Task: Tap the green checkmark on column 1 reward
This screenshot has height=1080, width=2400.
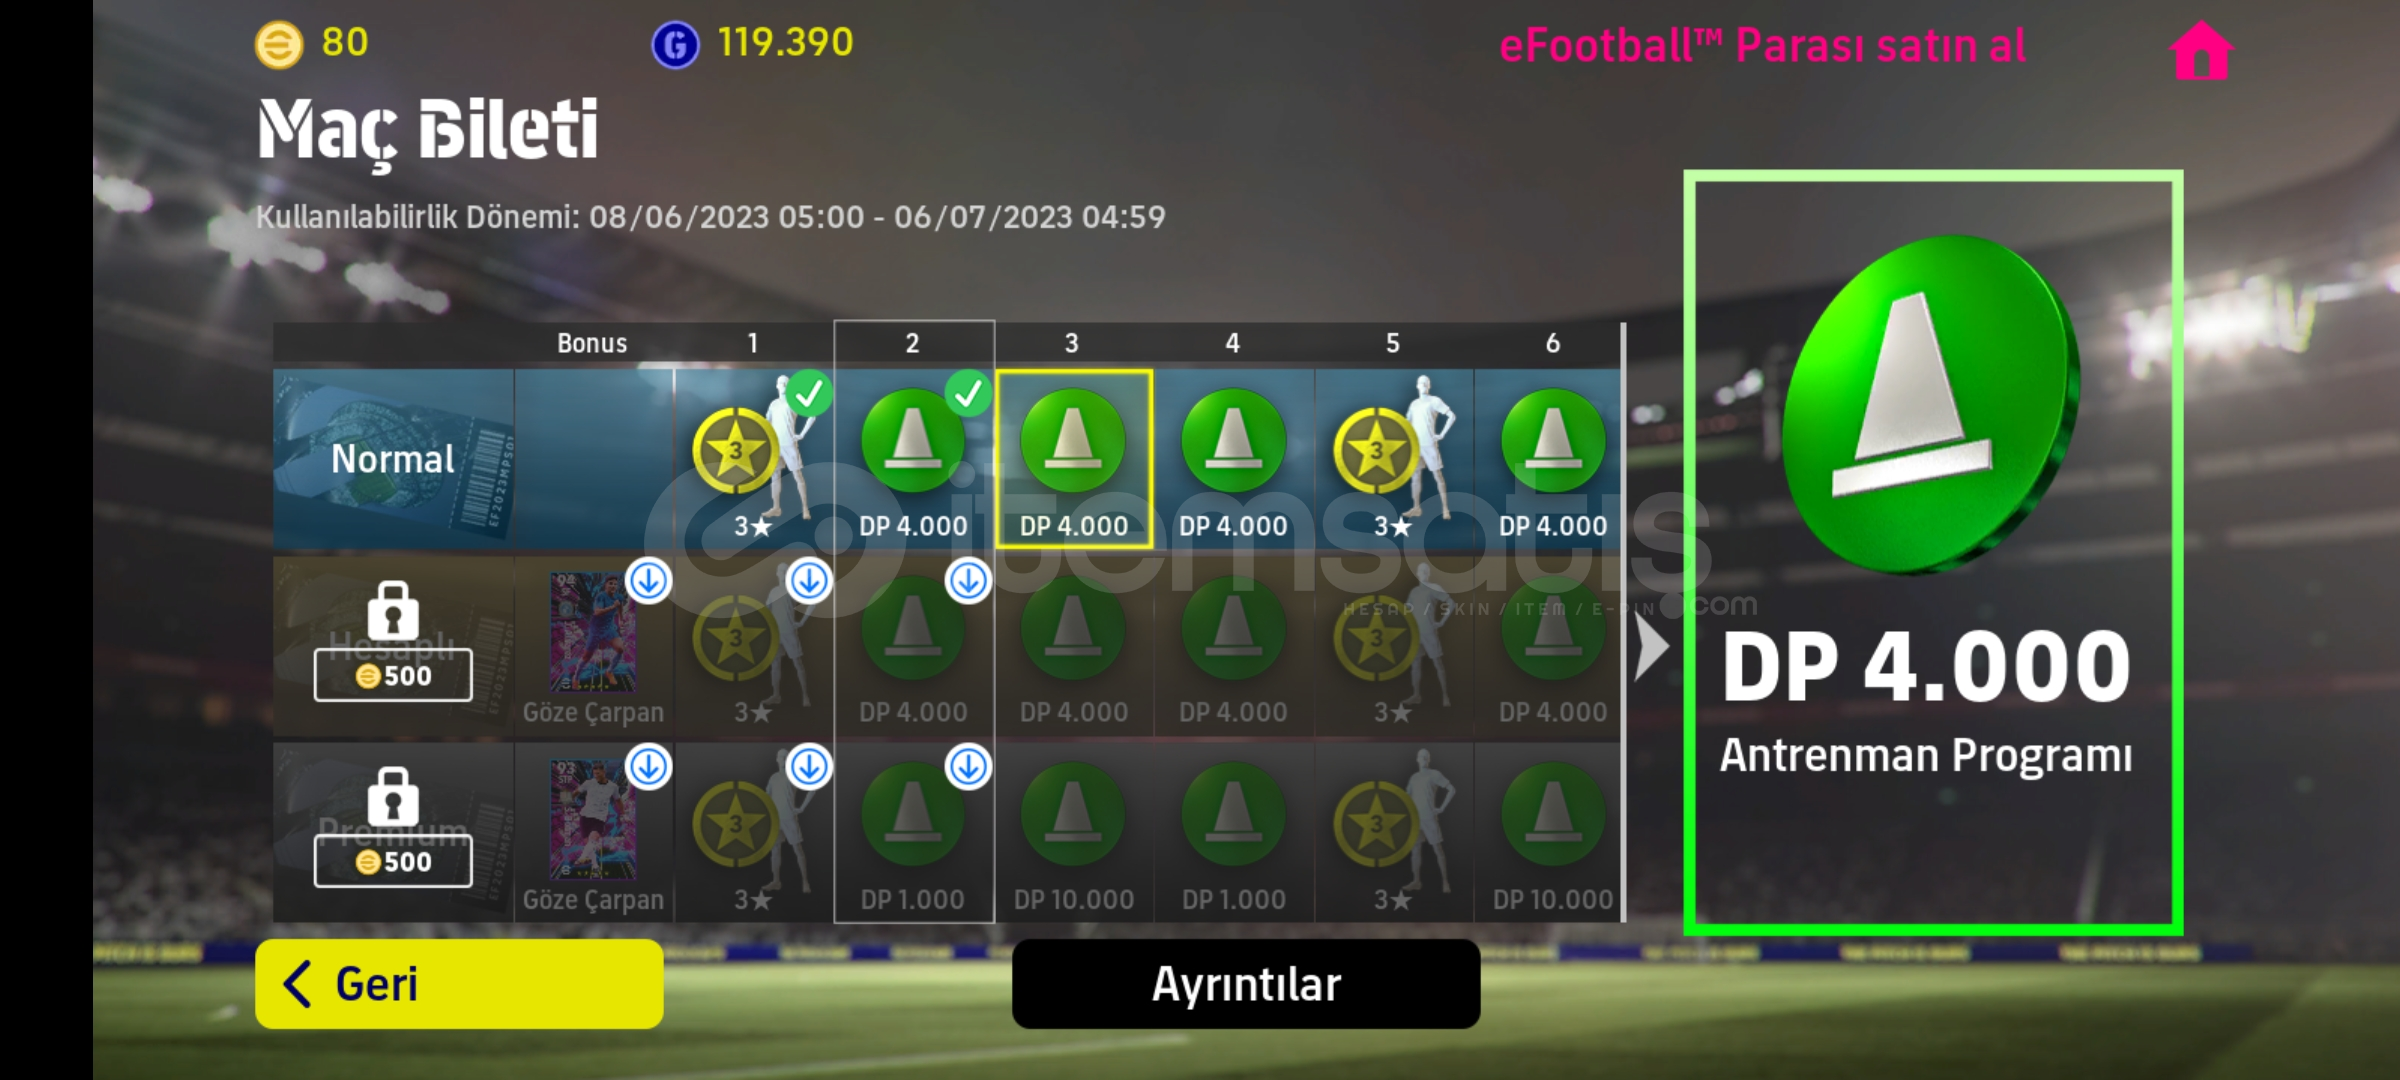Action: click(809, 393)
